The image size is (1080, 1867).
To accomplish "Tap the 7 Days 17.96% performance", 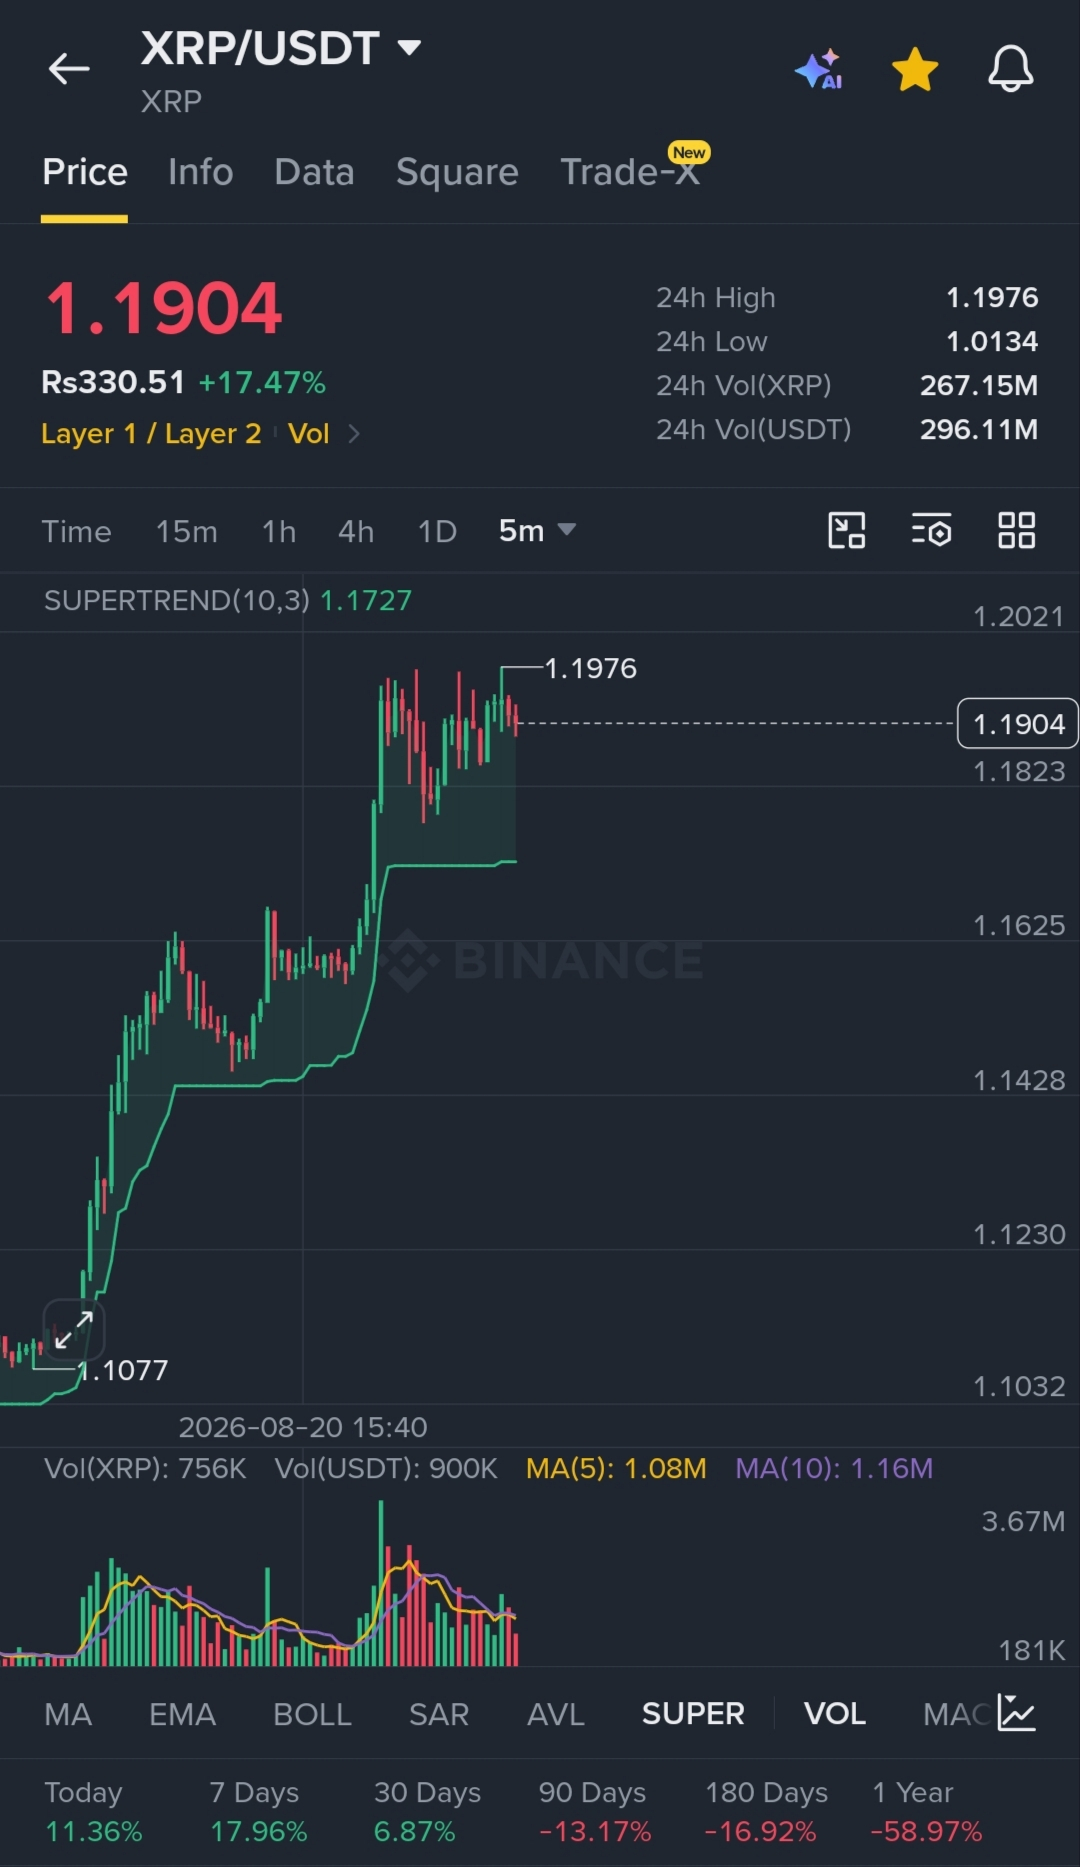I will pyautogui.click(x=258, y=1811).
